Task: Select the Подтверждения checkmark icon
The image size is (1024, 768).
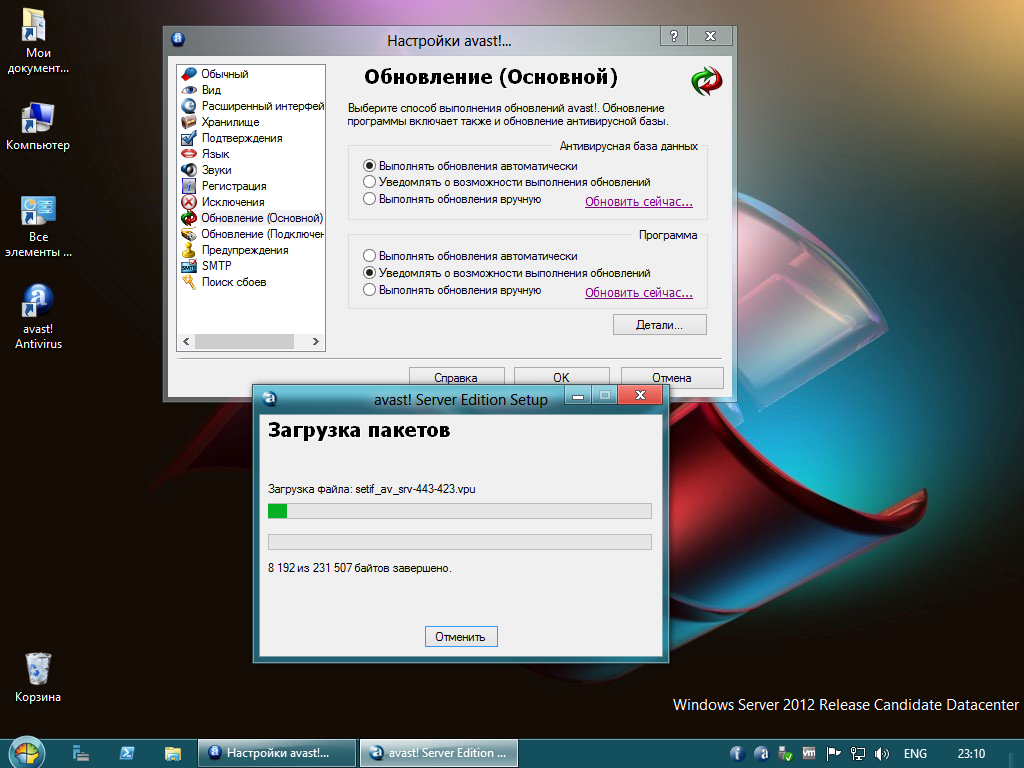Action: click(189, 138)
